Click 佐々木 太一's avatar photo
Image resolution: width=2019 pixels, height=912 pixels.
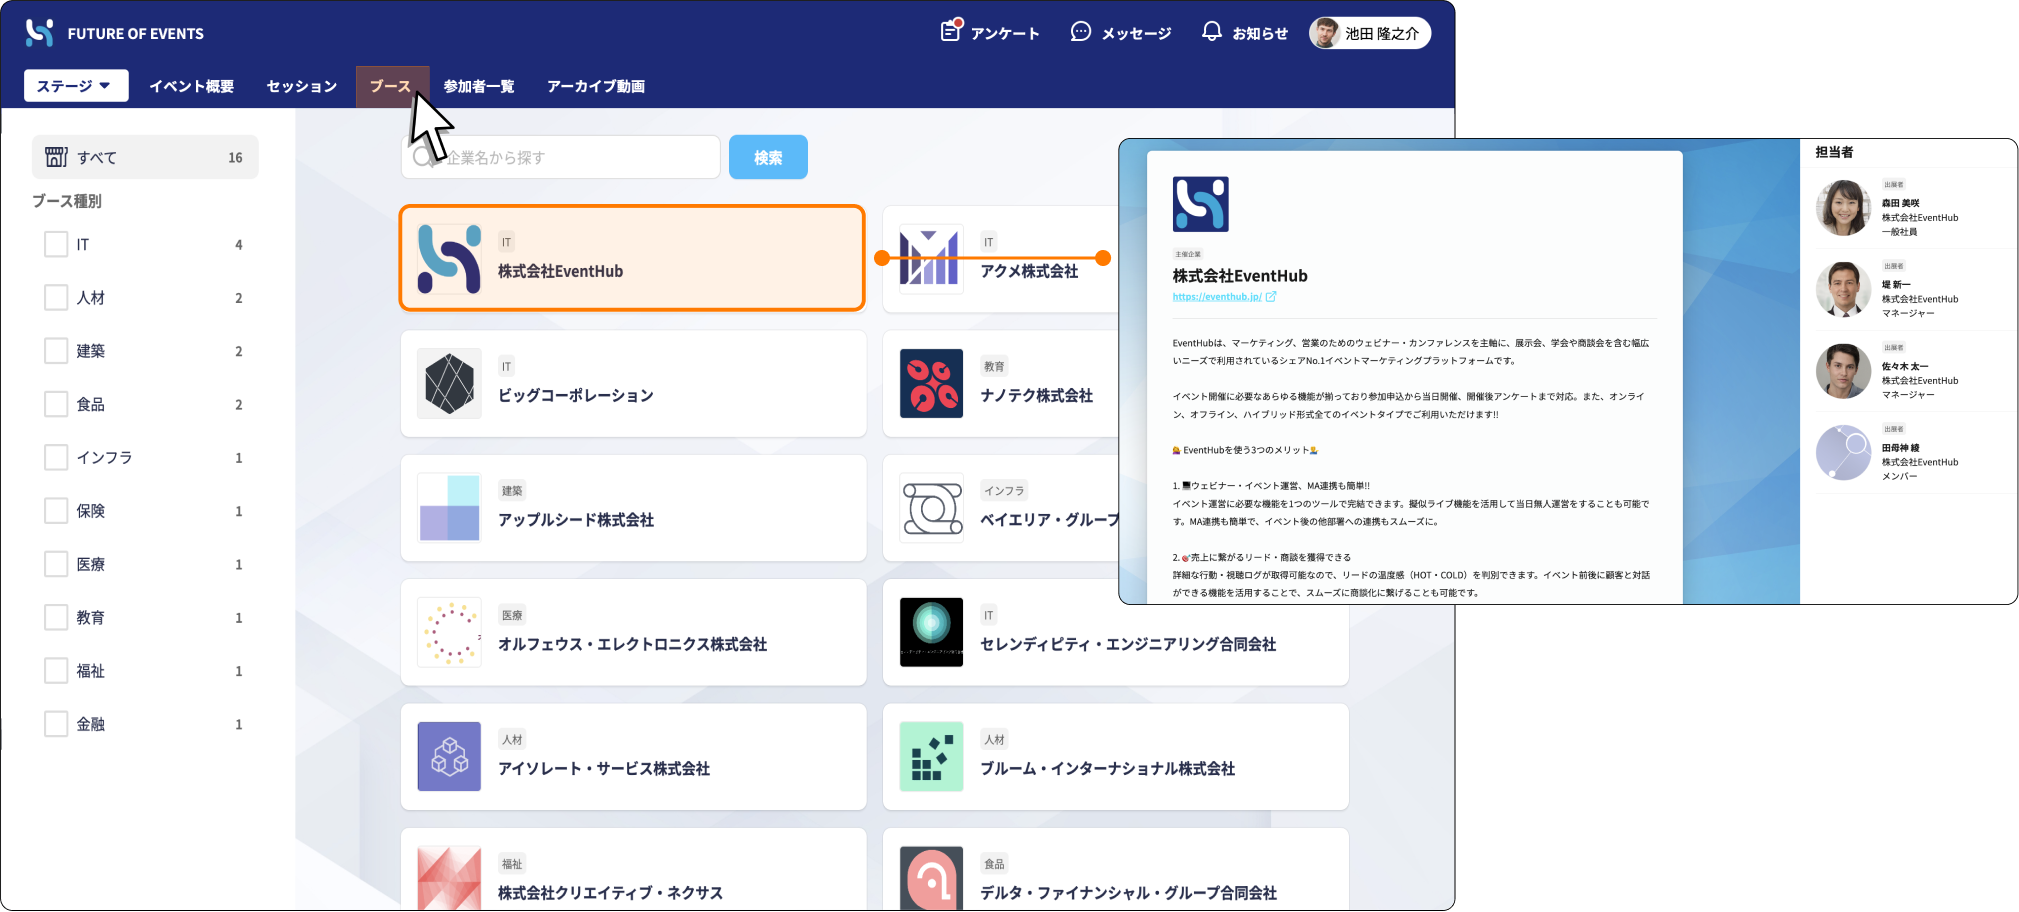pyautogui.click(x=1843, y=371)
